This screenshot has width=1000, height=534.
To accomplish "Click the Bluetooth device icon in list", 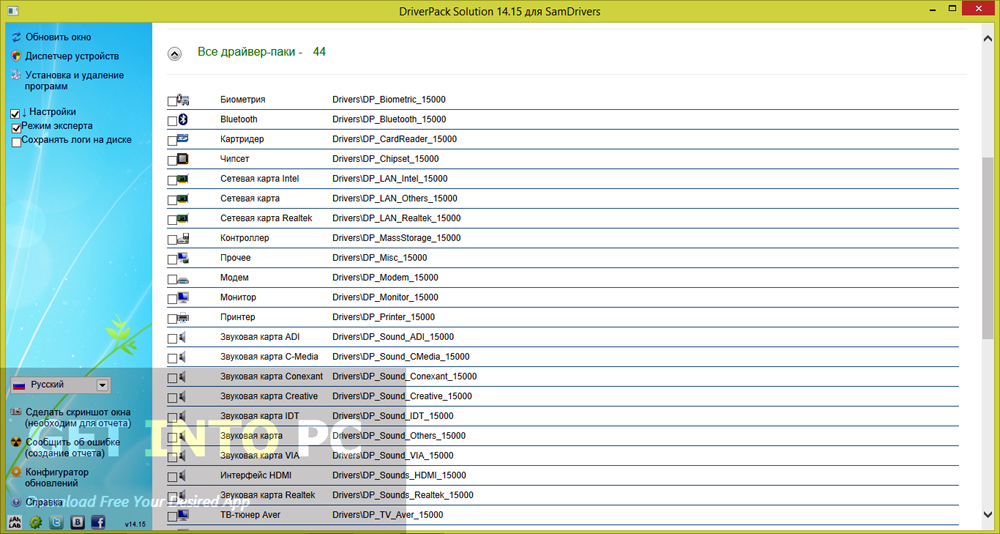I will (183, 119).
